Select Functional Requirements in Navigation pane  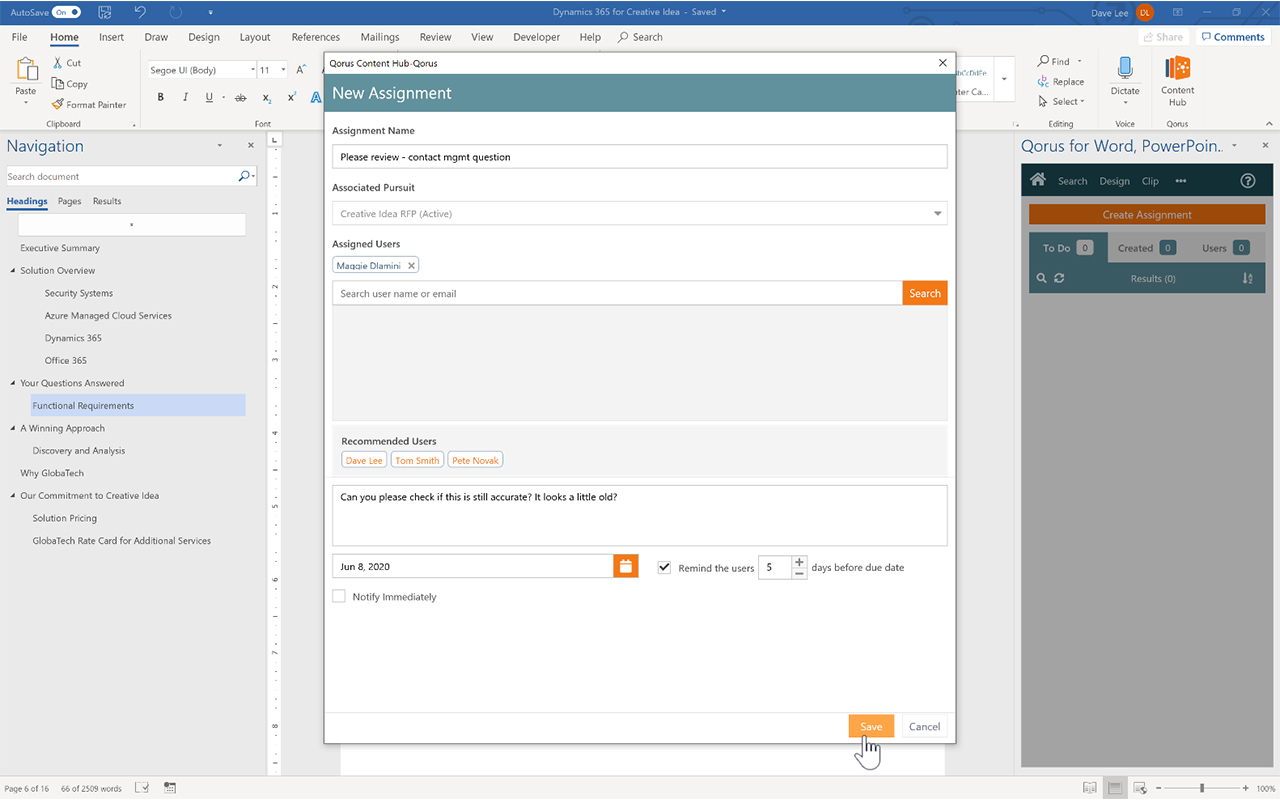click(137, 405)
